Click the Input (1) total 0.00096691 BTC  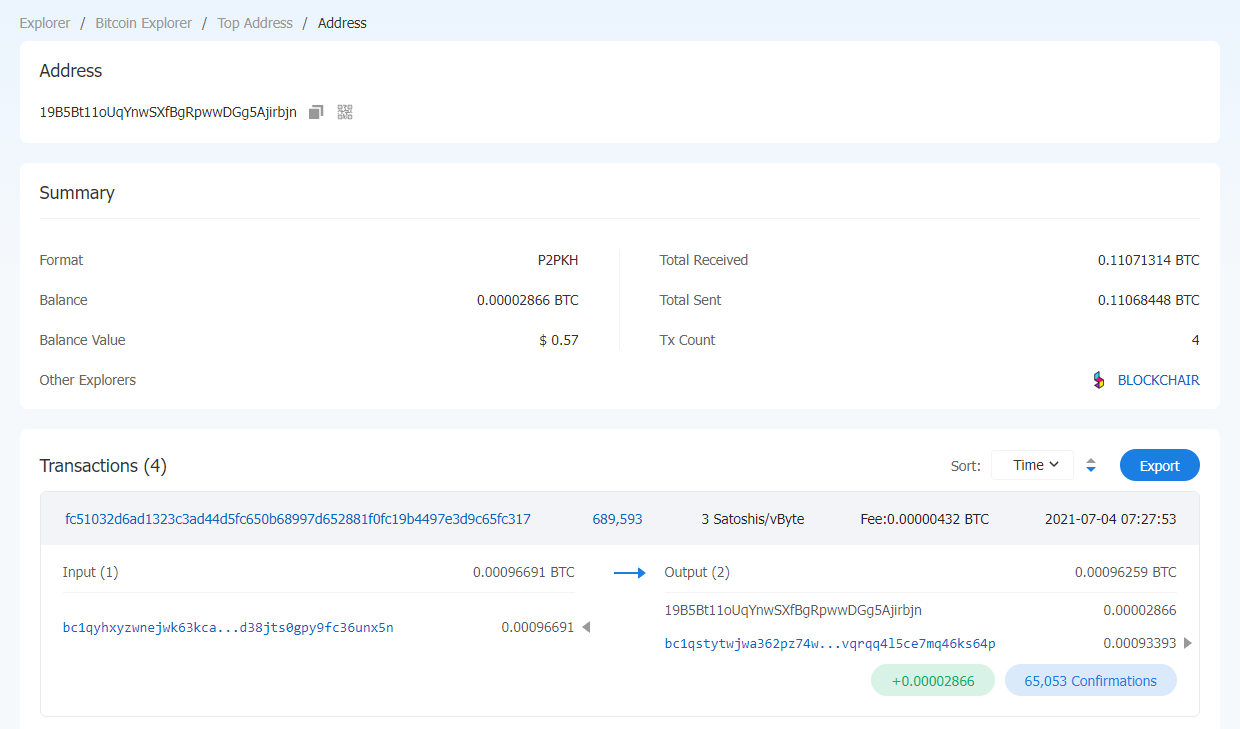[x=524, y=572]
